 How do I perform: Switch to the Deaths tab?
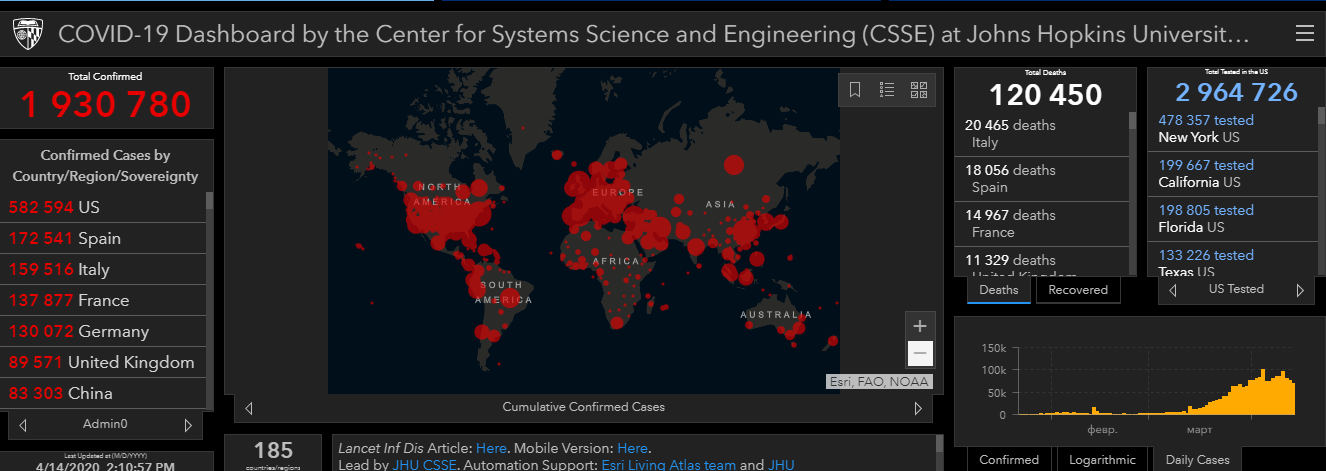[x=999, y=290]
